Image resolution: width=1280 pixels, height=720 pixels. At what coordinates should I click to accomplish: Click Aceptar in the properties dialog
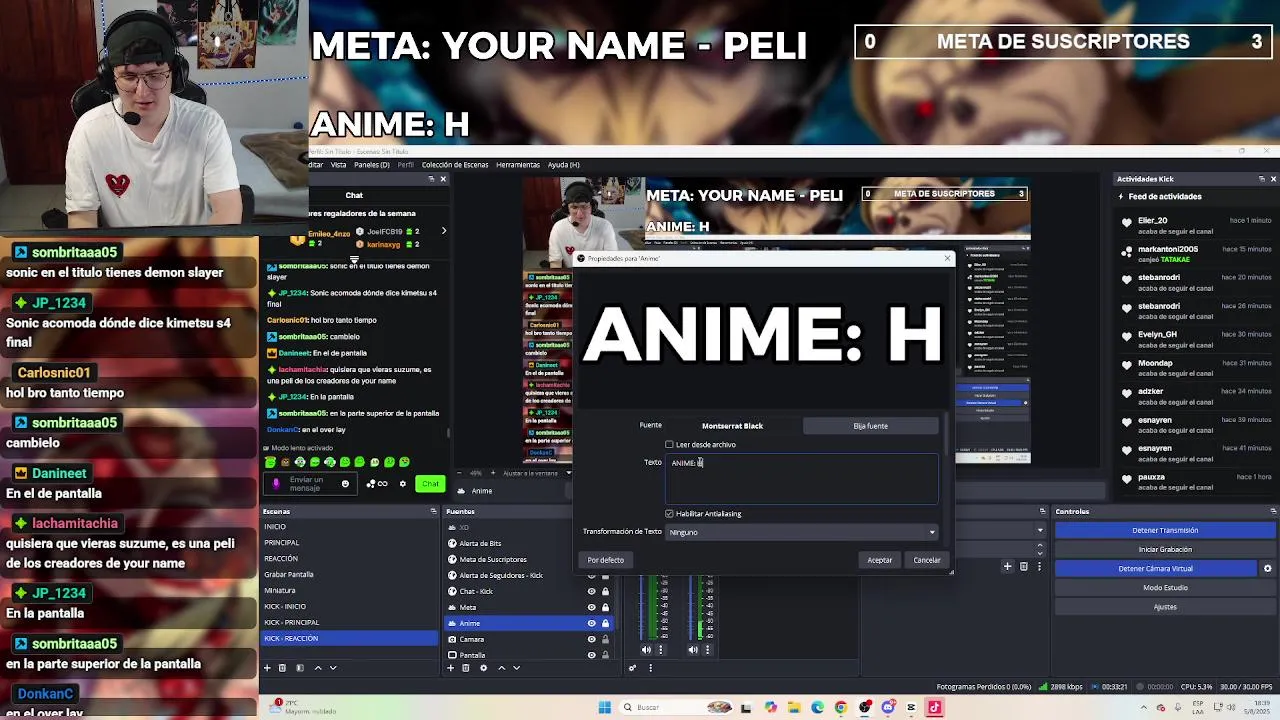880,560
